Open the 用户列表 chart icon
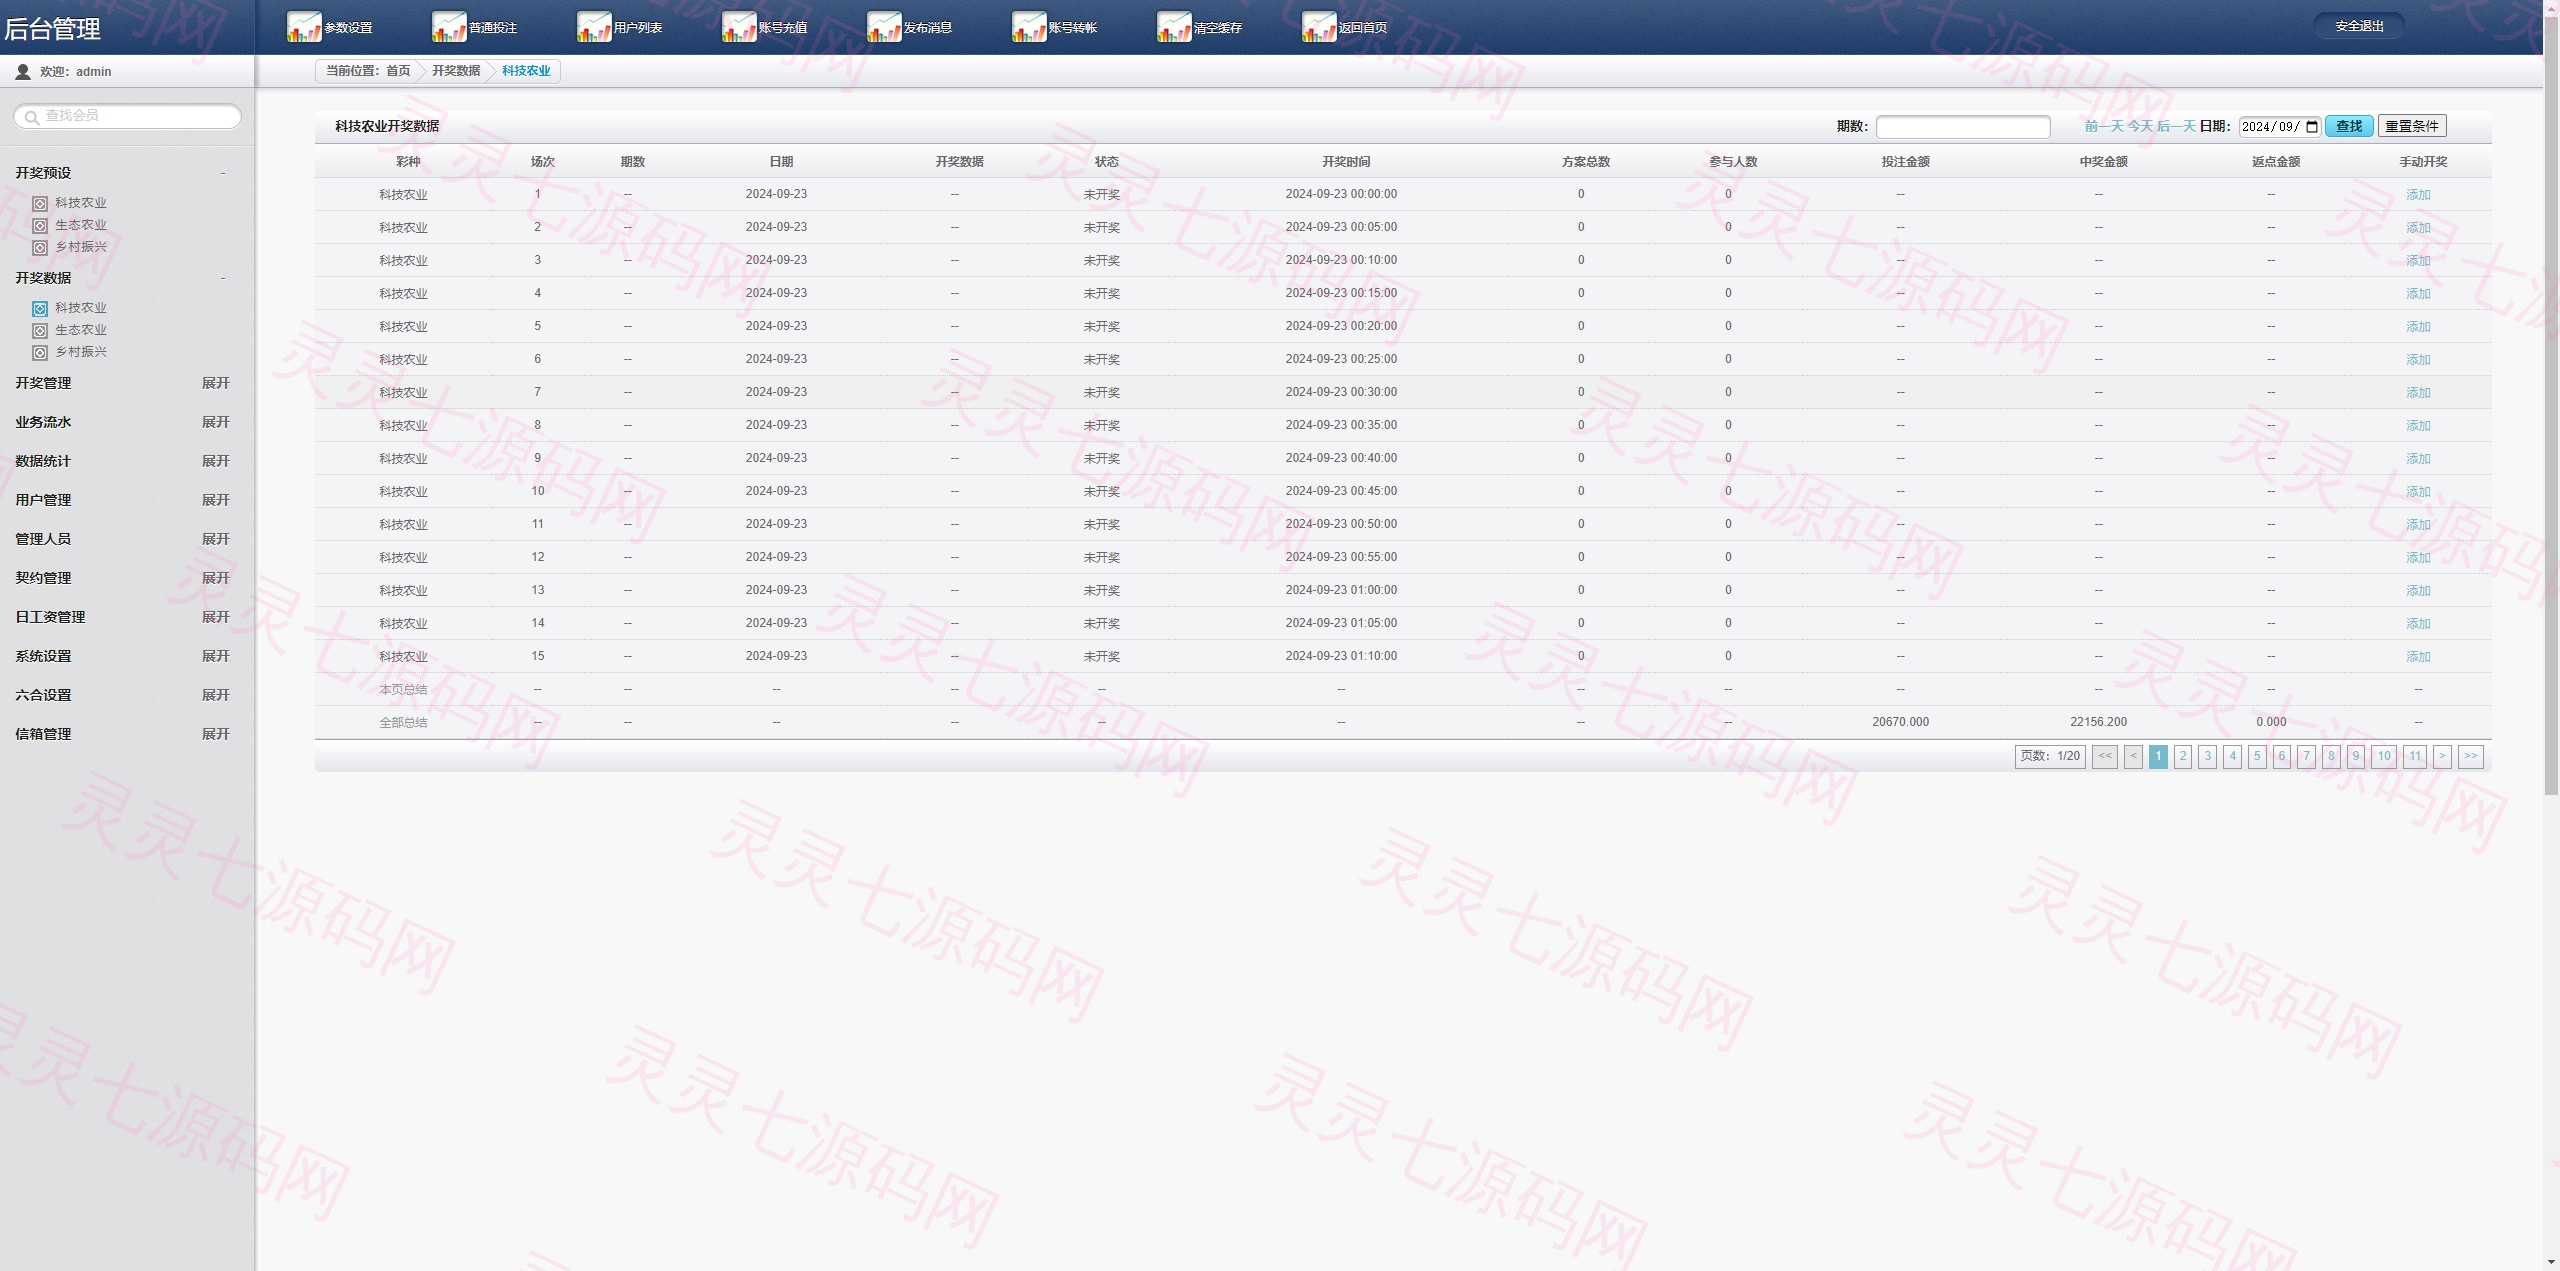2560x1271 pixels. pos(594,27)
